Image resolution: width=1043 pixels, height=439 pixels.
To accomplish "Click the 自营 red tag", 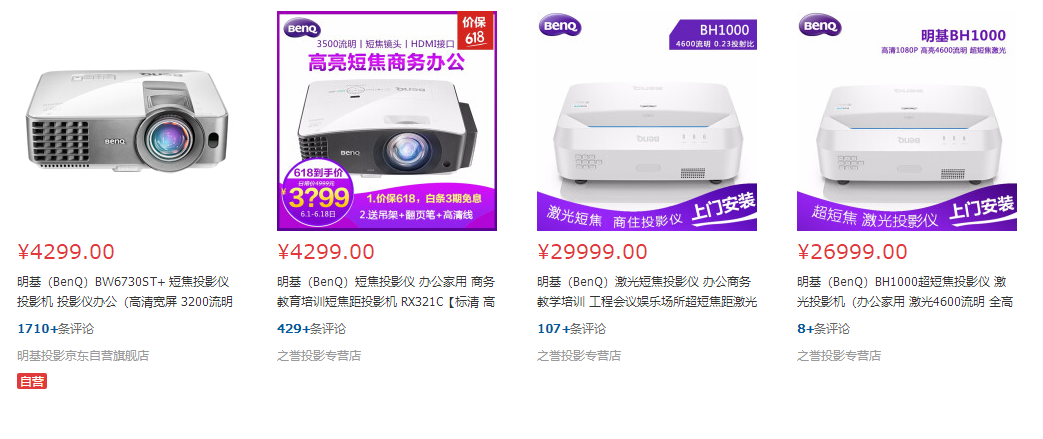I will [32, 381].
